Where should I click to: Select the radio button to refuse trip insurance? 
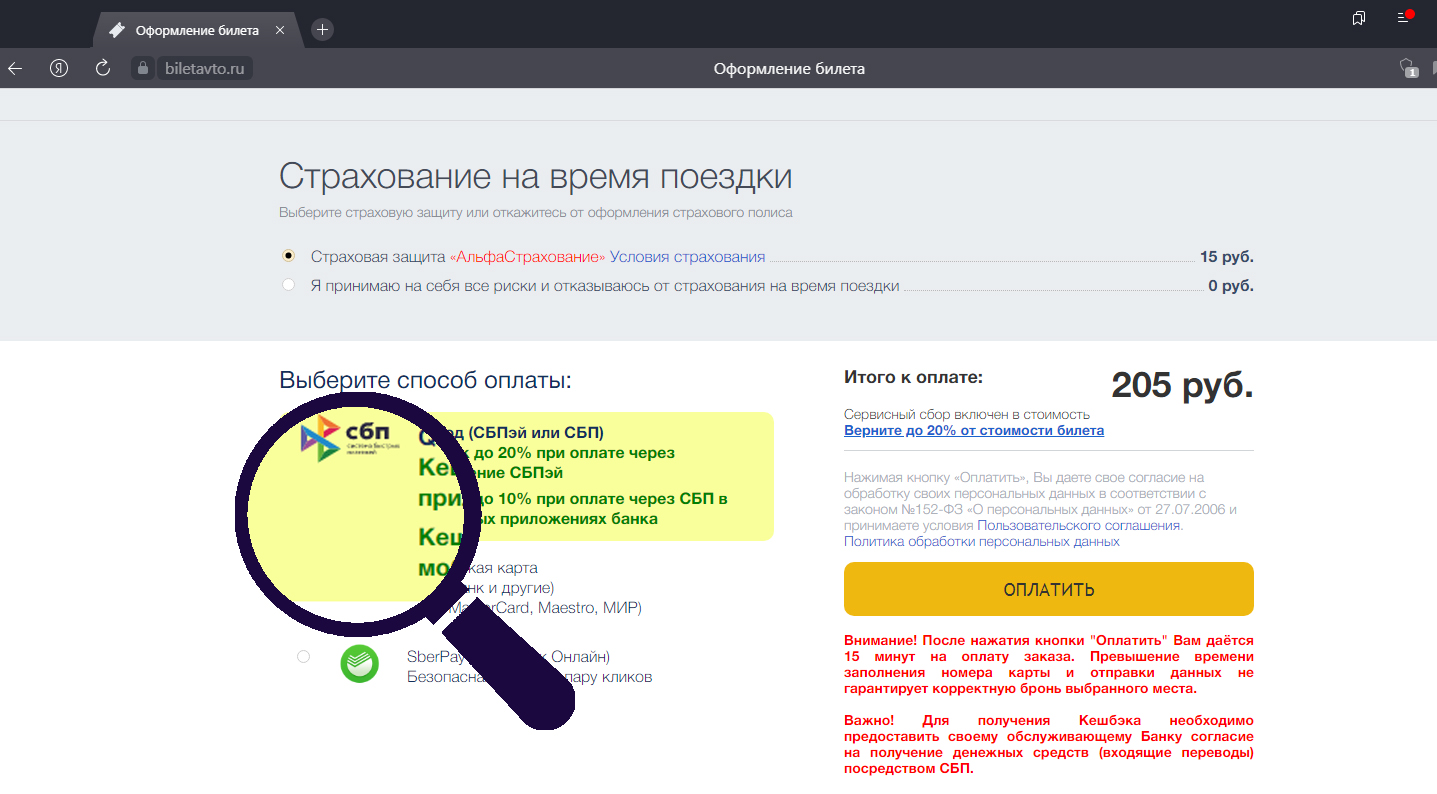pyautogui.click(x=289, y=285)
